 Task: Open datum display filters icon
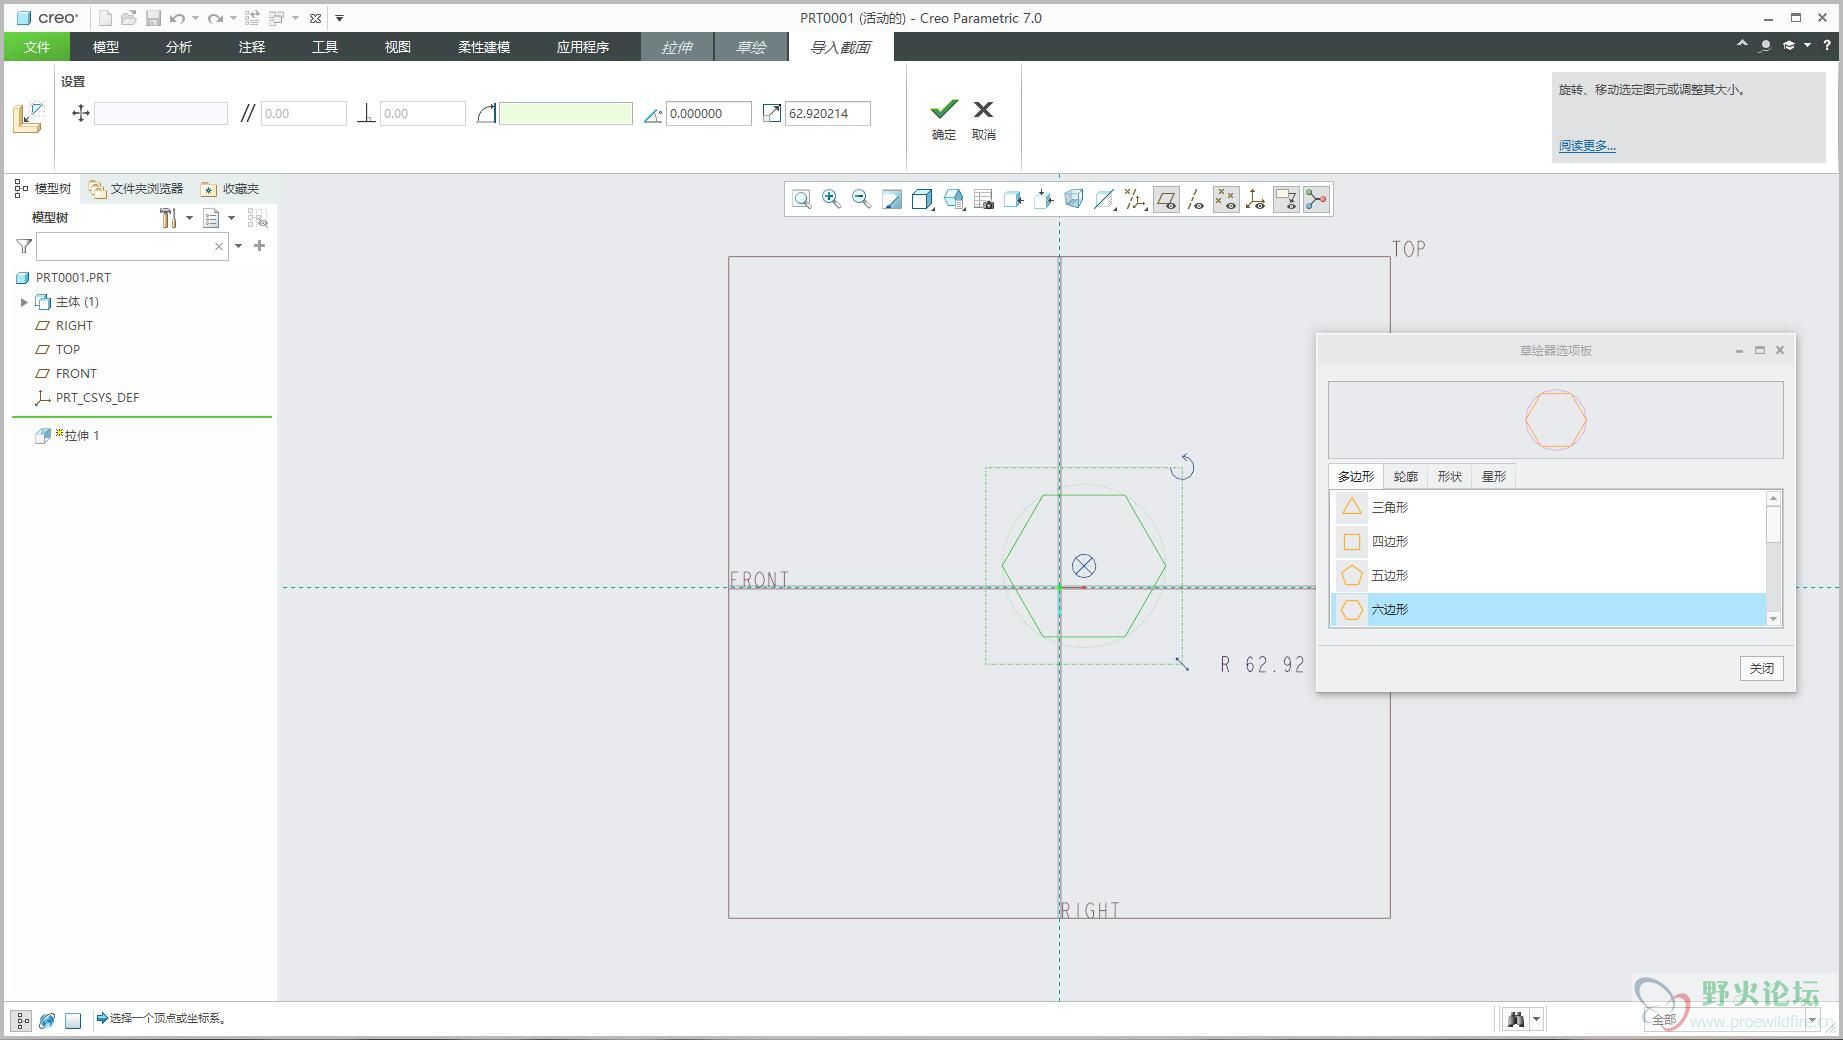click(x=1135, y=200)
